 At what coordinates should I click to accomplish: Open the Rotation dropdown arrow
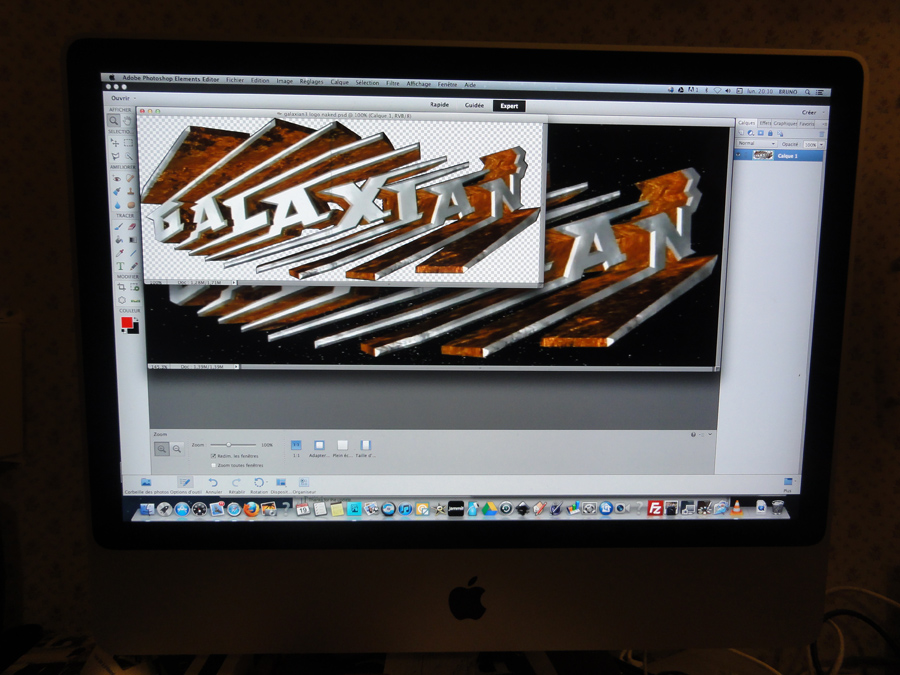[267, 482]
